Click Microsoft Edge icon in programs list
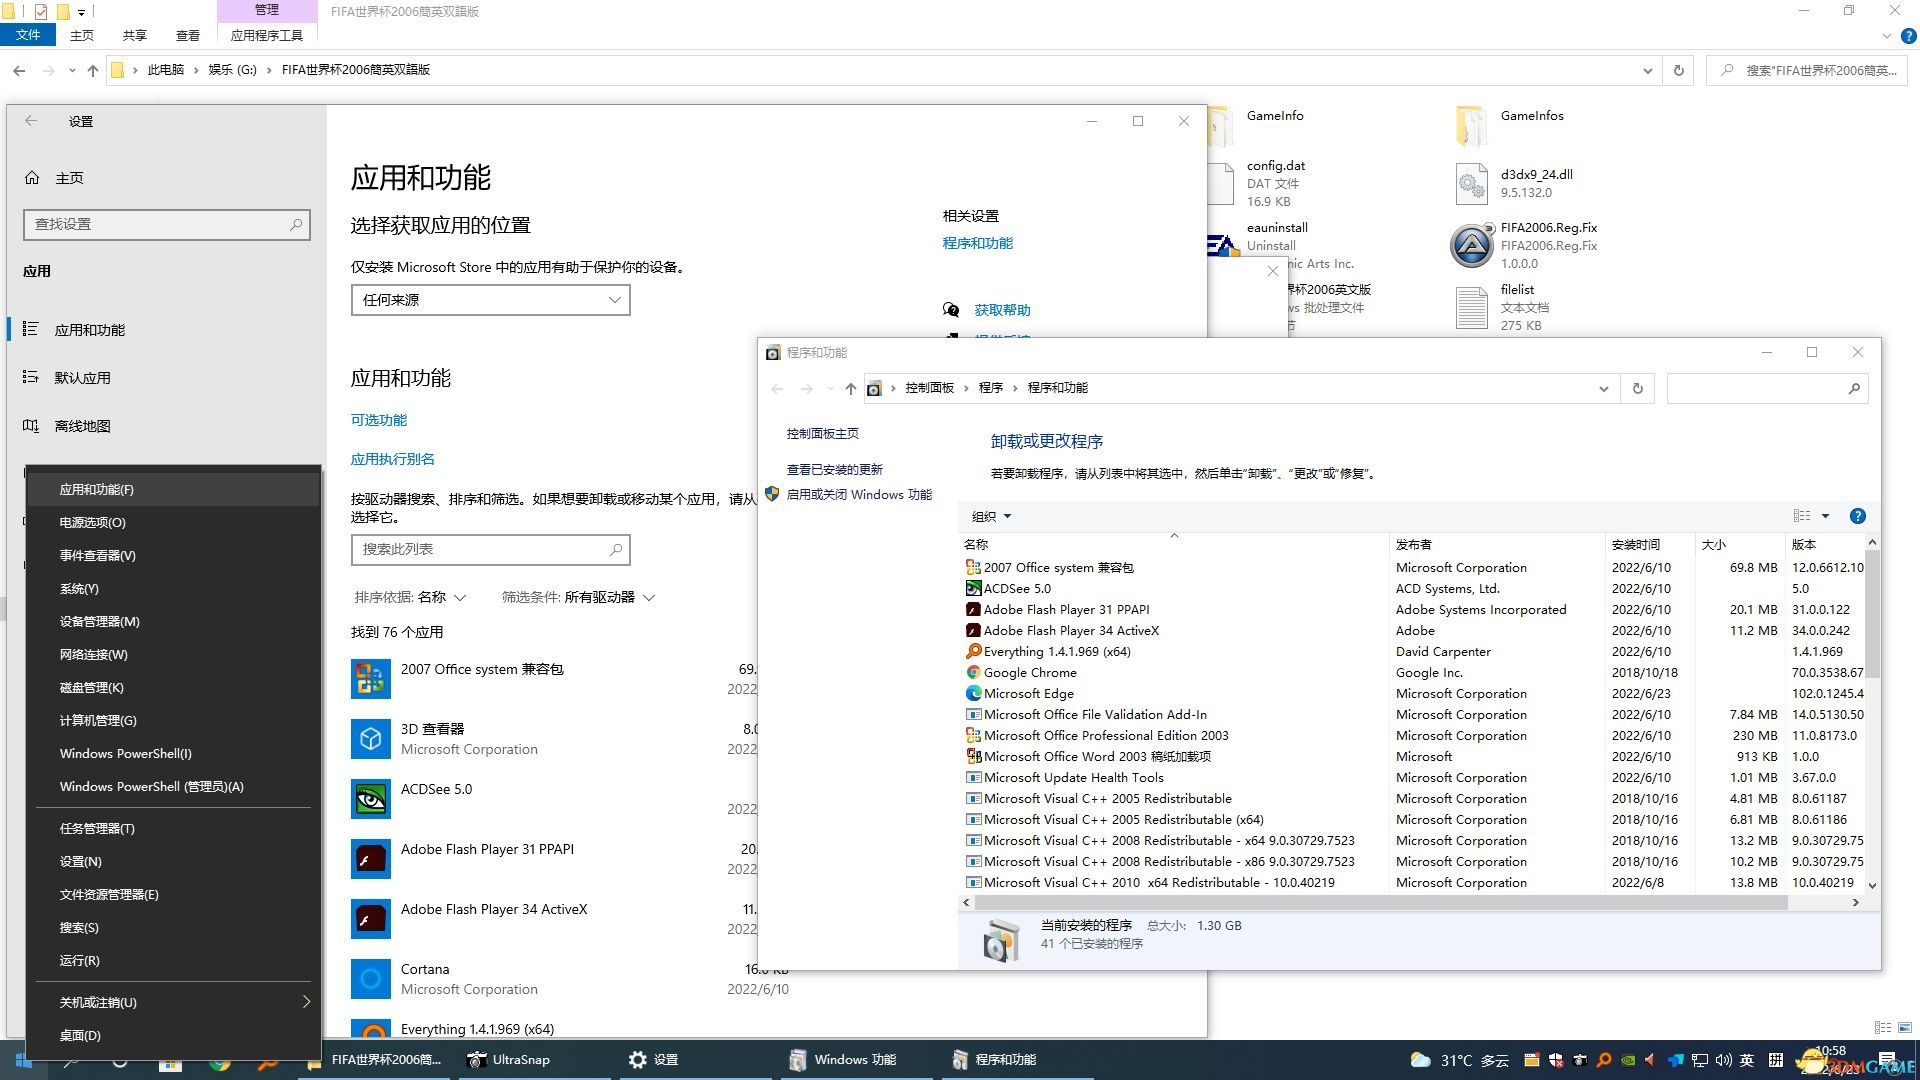The image size is (1920, 1080). pyautogui.click(x=973, y=693)
